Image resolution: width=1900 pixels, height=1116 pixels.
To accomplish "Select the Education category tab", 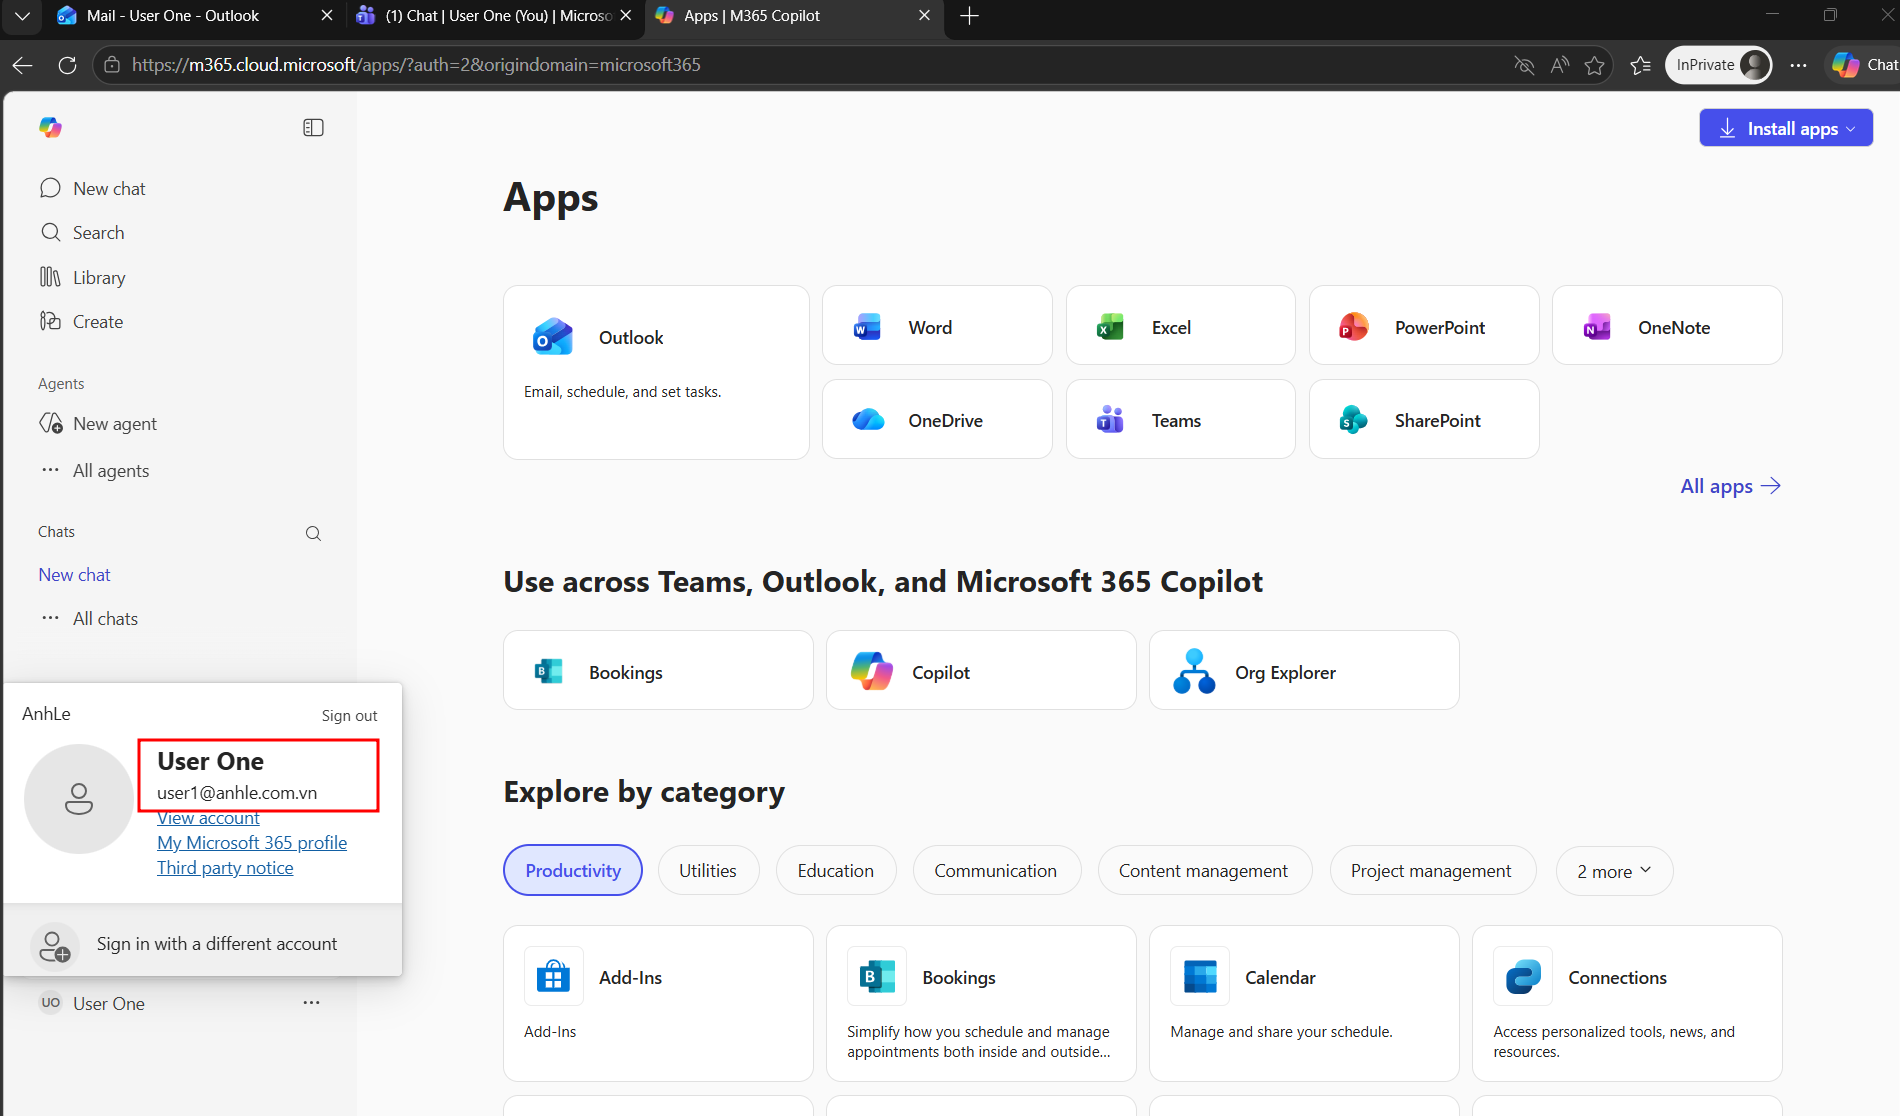I will coord(836,870).
